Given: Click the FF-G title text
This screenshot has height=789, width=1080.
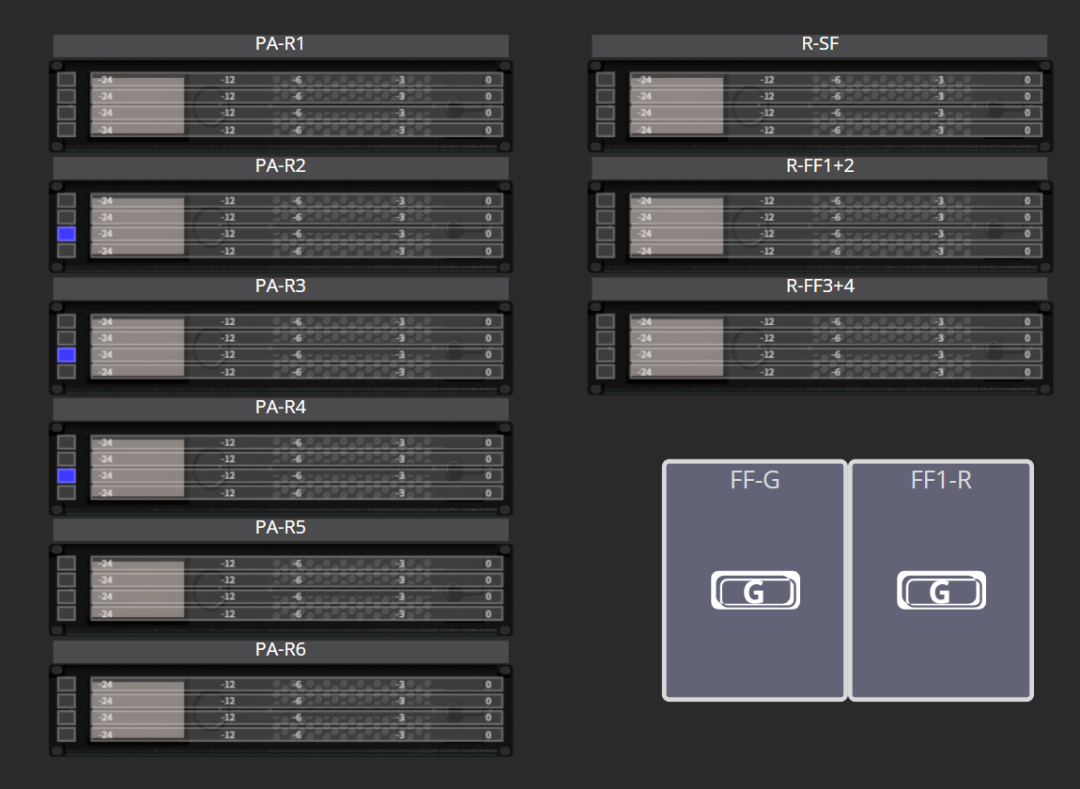Looking at the screenshot, I should 755,480.
